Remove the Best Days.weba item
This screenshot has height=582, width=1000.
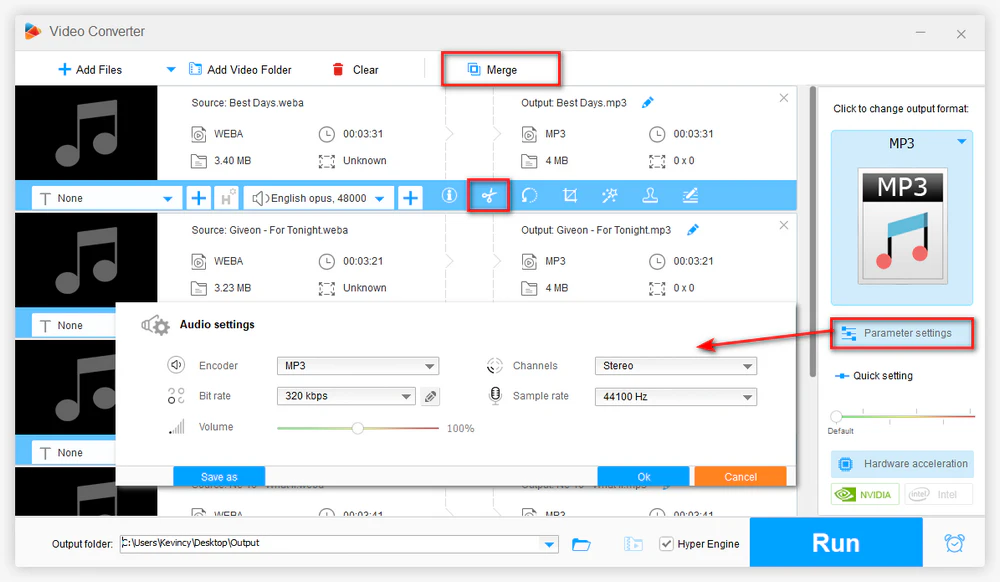784,98
